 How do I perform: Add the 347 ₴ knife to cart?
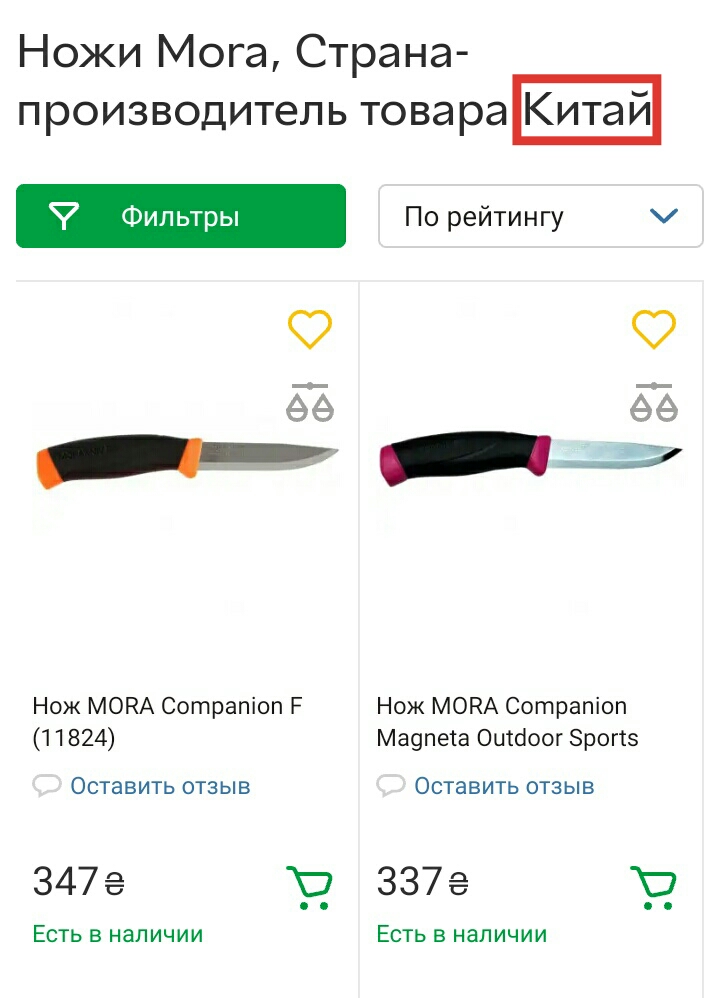pos(310,886)
